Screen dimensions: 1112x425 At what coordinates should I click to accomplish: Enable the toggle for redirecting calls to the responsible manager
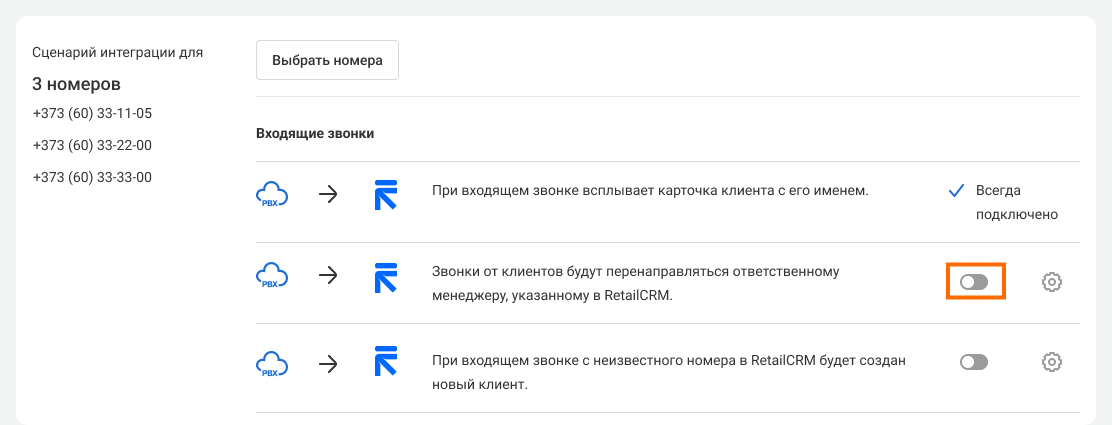tap(974, 283)
